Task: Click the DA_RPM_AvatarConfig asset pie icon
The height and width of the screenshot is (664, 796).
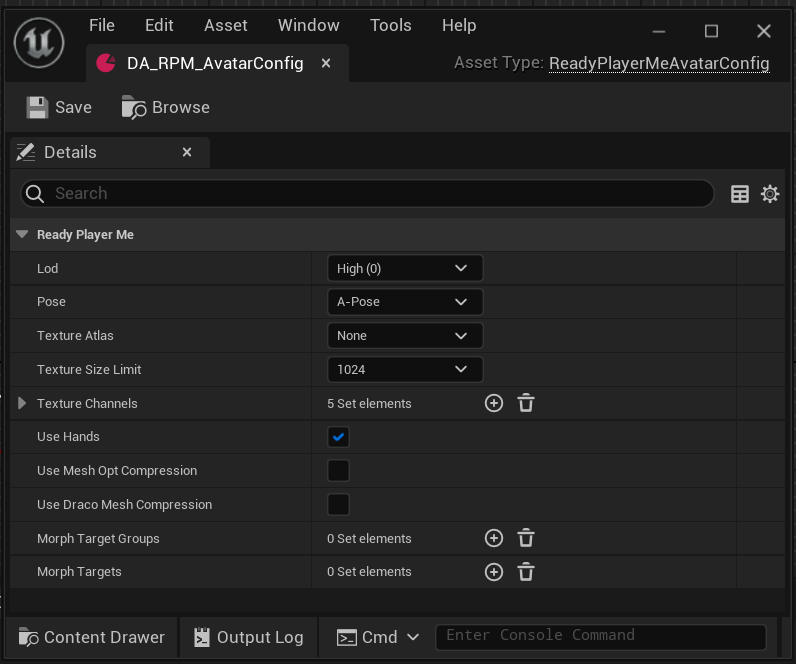Action: [x=106, y=63]
